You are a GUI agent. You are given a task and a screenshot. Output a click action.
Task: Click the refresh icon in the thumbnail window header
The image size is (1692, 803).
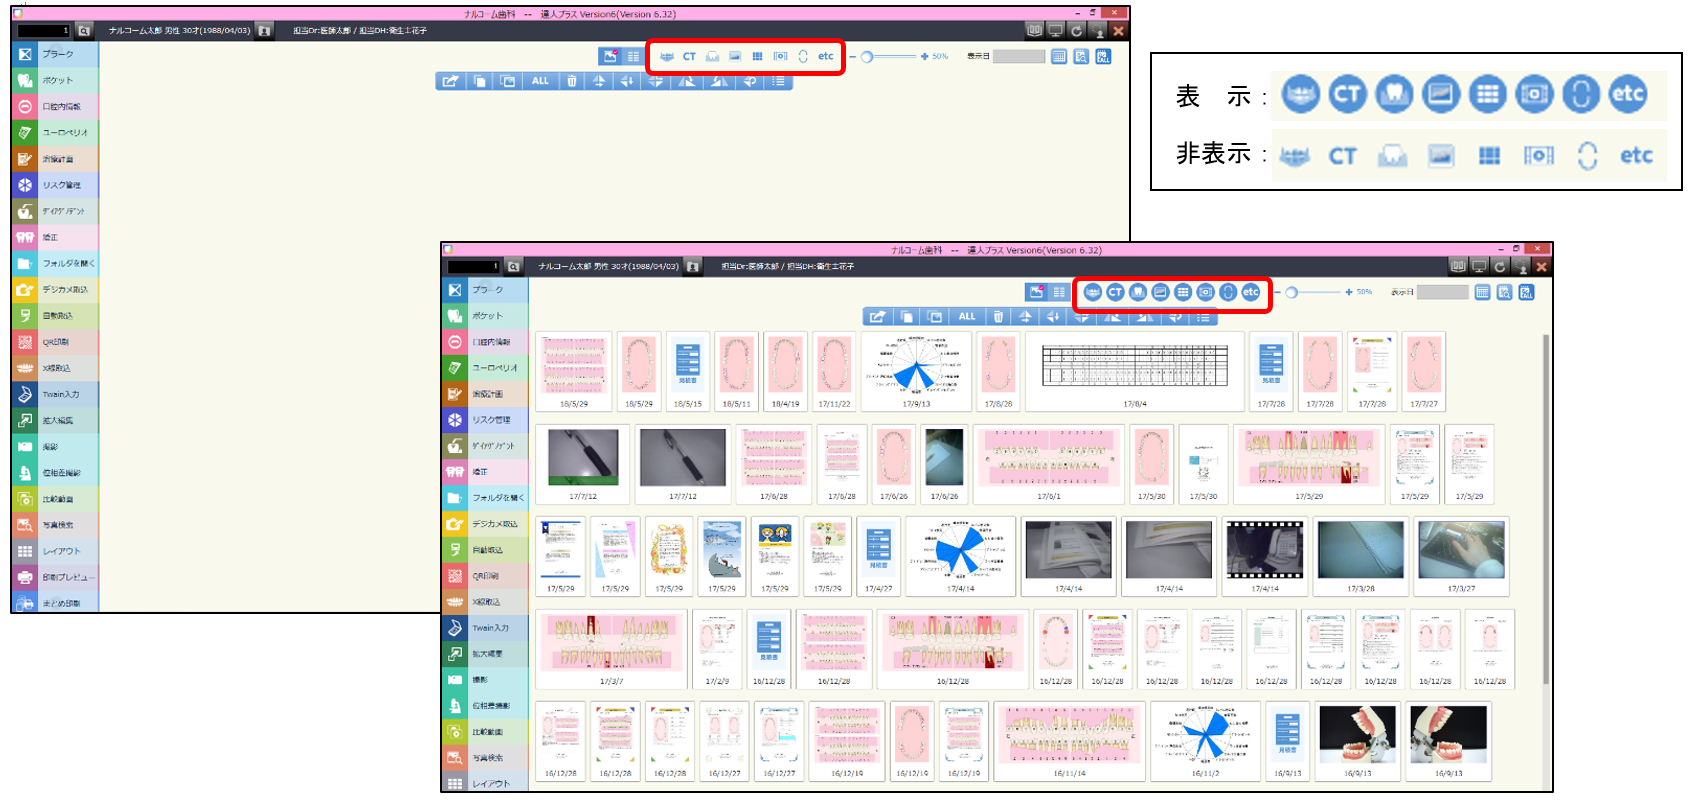click(1500, 266)
